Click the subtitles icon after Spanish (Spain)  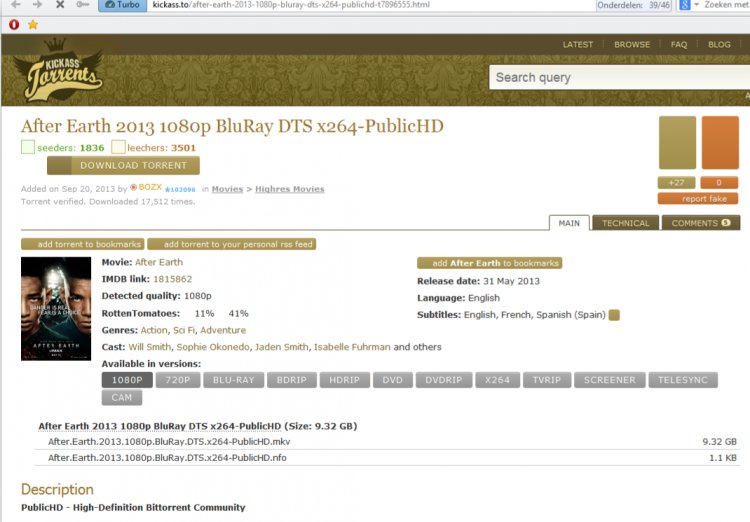(x=614, y=315)
